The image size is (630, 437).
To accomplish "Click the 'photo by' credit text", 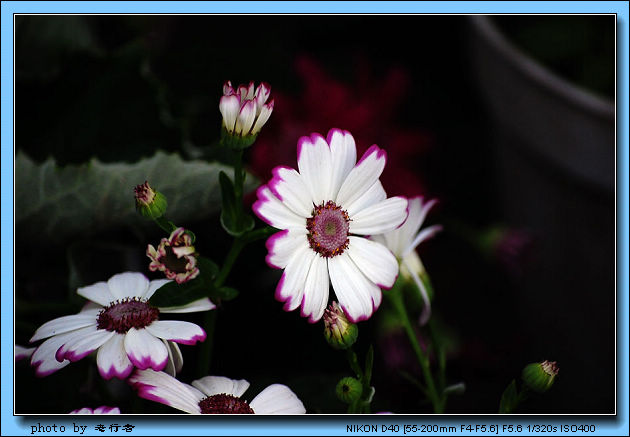I will (83, 428).
